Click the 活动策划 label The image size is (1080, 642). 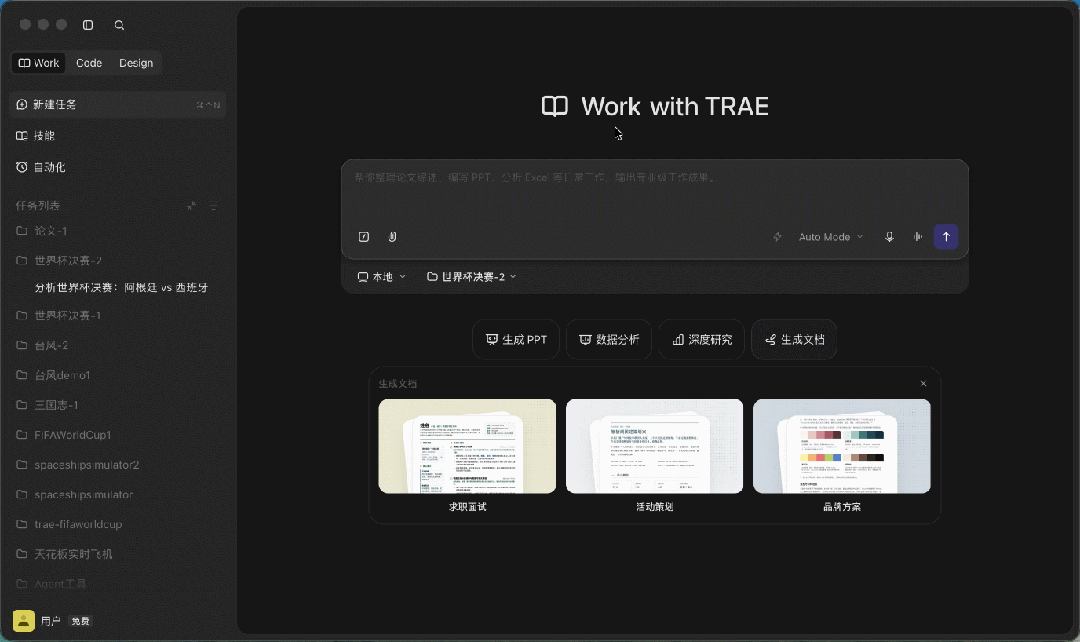[x=654, y=507]
